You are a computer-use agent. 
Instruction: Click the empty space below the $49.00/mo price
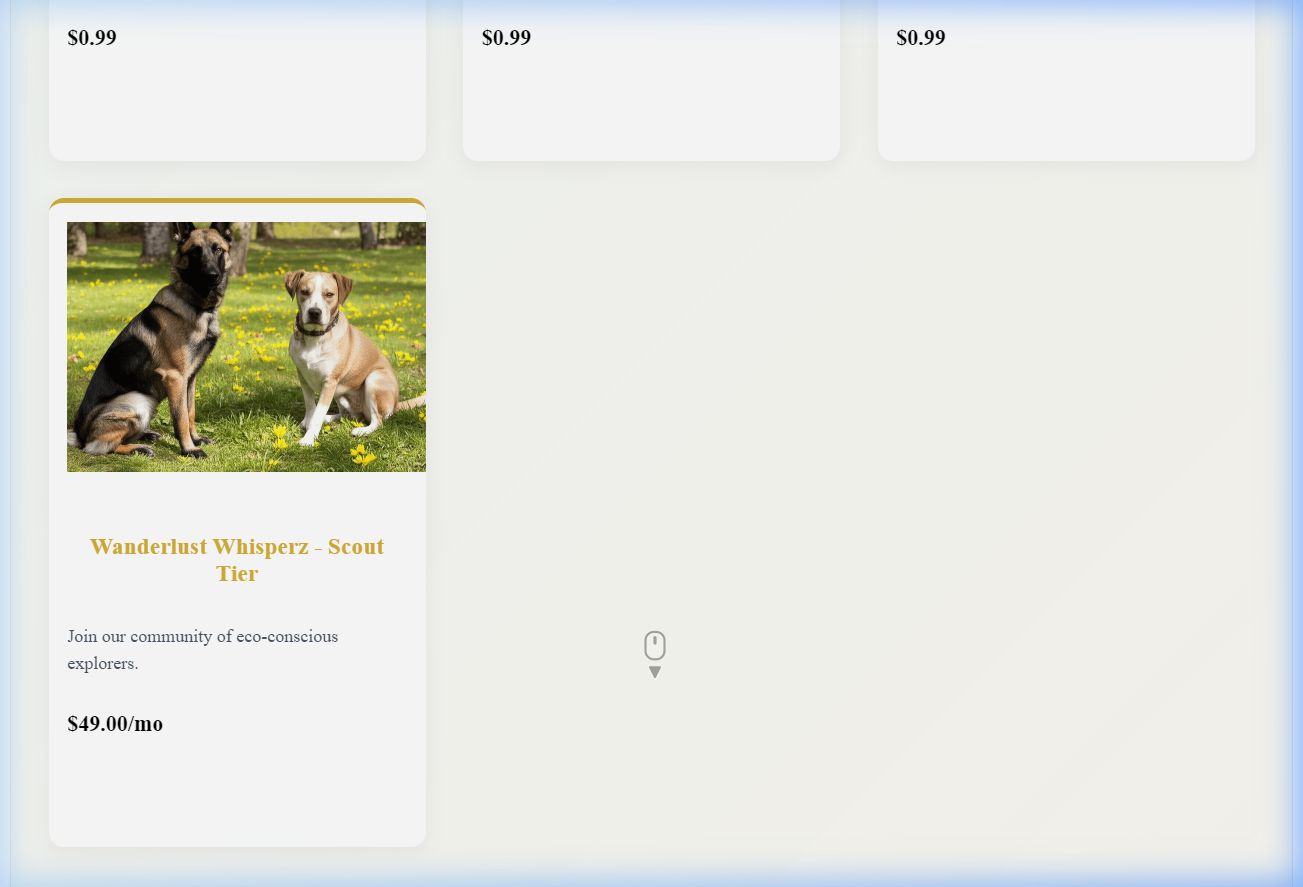click(237, 795)
